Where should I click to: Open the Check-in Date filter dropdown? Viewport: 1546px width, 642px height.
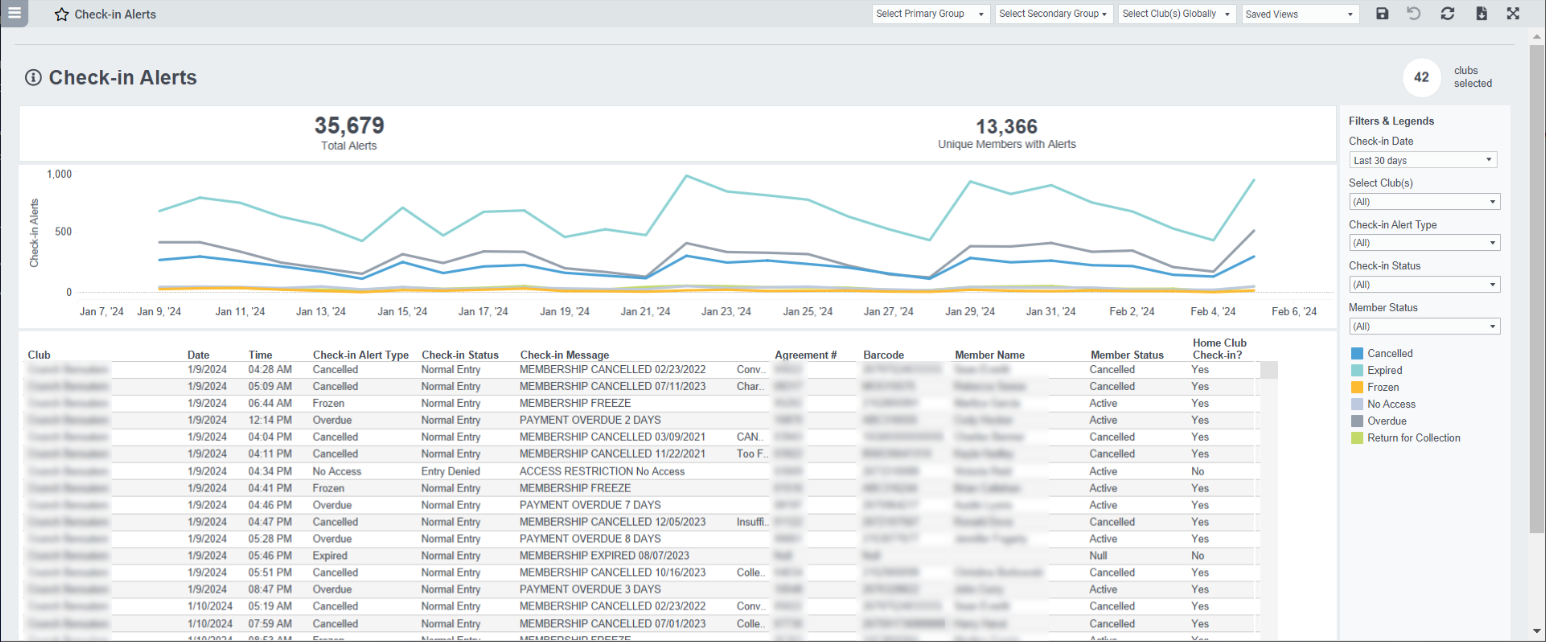click(x=1422, y=159)
